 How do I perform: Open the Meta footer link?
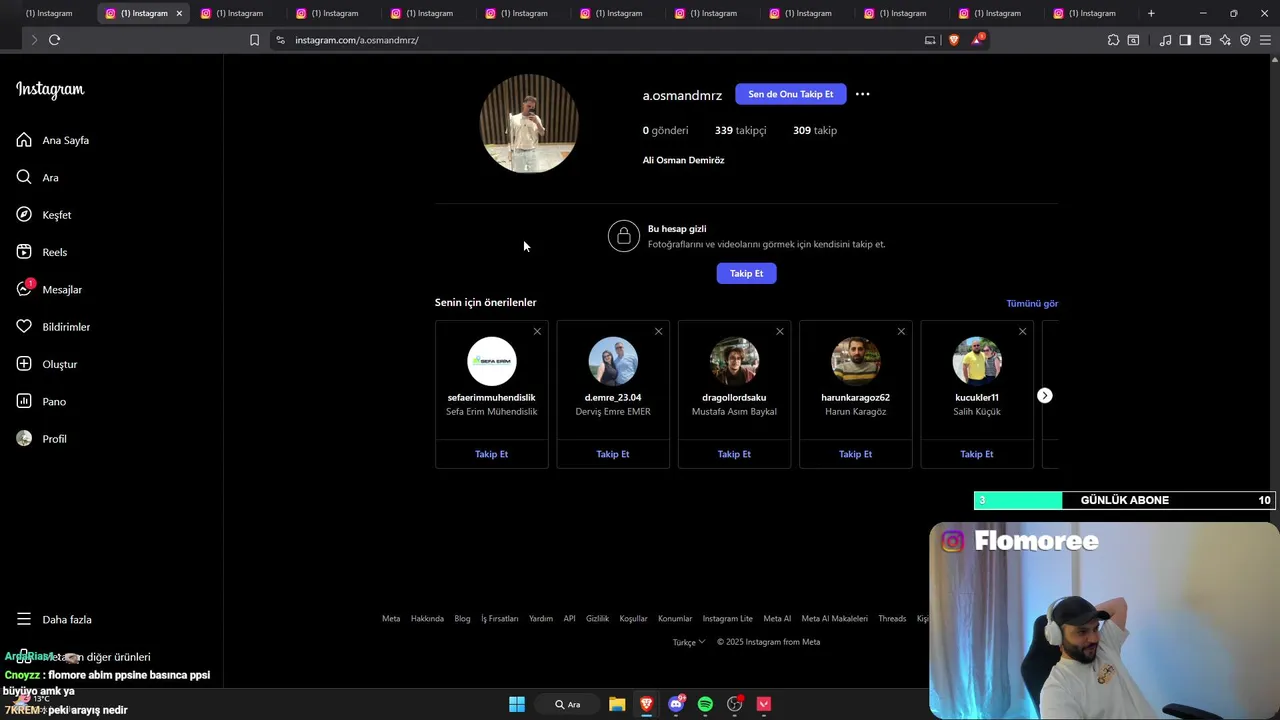click(x=391, y=619)
